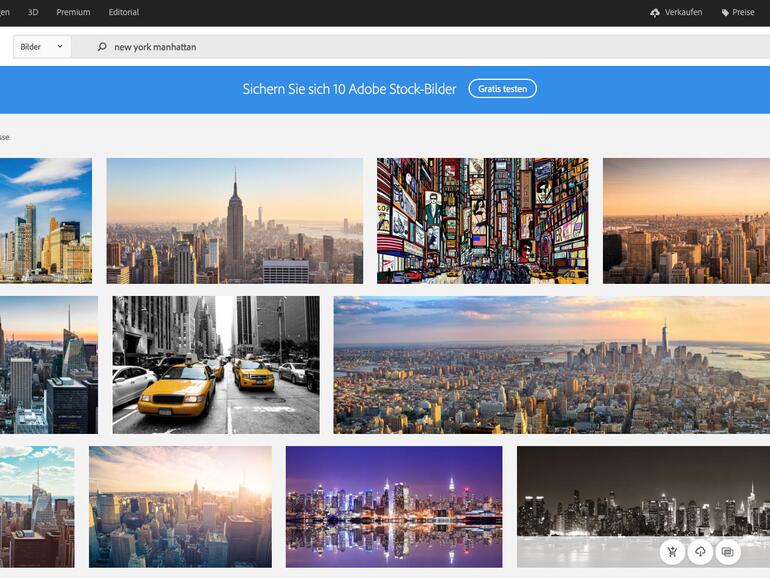Image resolution: width=770 pixels, height=578 pixels.
Task: Open the Premium menu item
Action: click(x=73, y=12)
